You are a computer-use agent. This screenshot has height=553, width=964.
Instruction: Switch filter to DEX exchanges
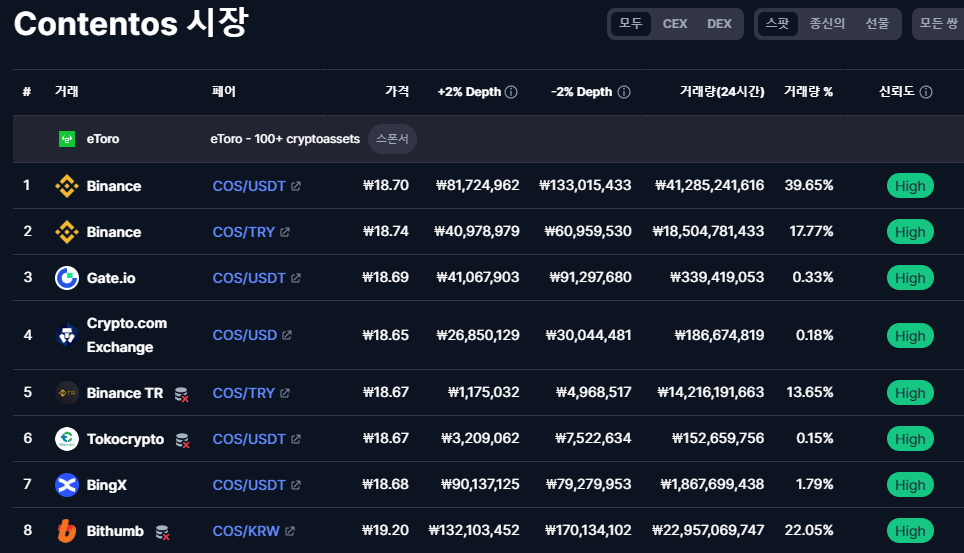pos(719,24)
